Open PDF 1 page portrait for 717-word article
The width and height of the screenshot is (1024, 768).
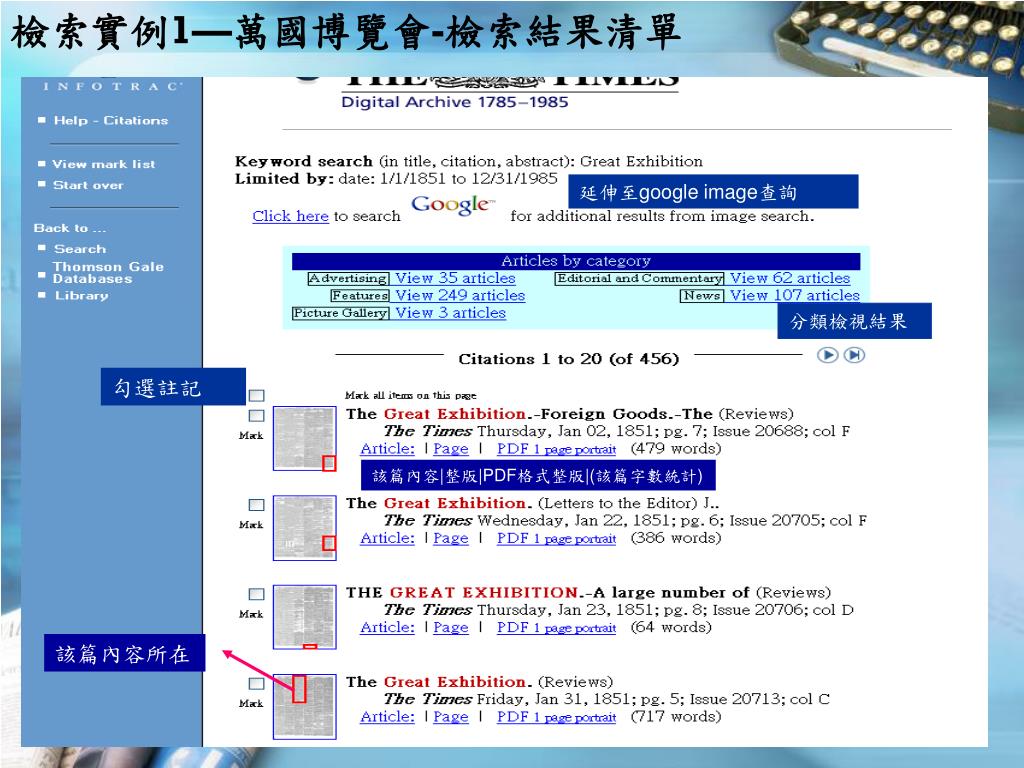(556, 717)
